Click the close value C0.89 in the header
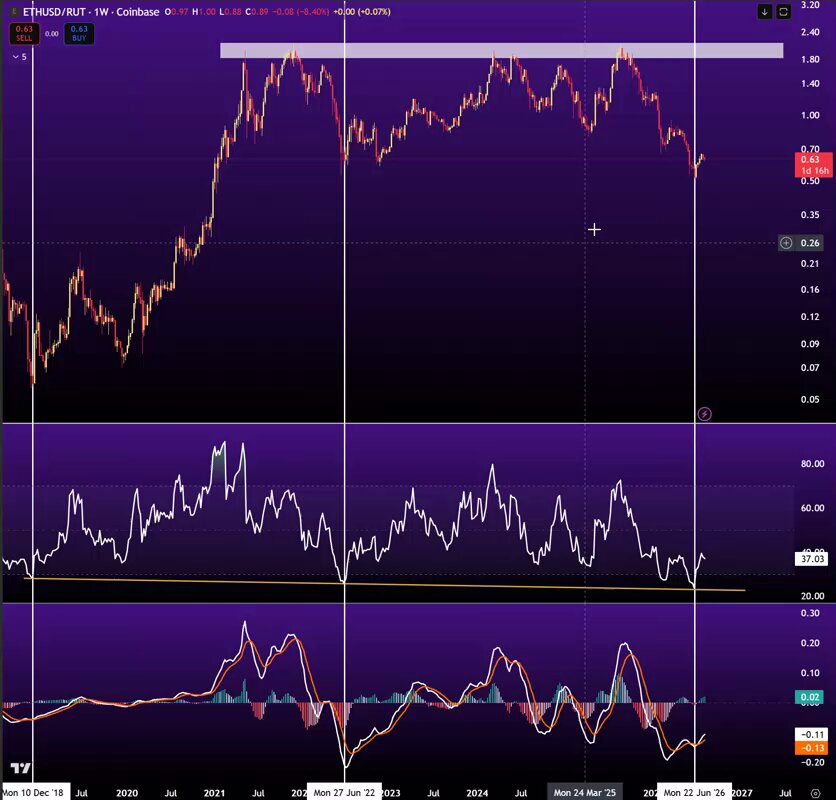Image resolution: width=836 pixels, height=800 pixels. (256, 12)
